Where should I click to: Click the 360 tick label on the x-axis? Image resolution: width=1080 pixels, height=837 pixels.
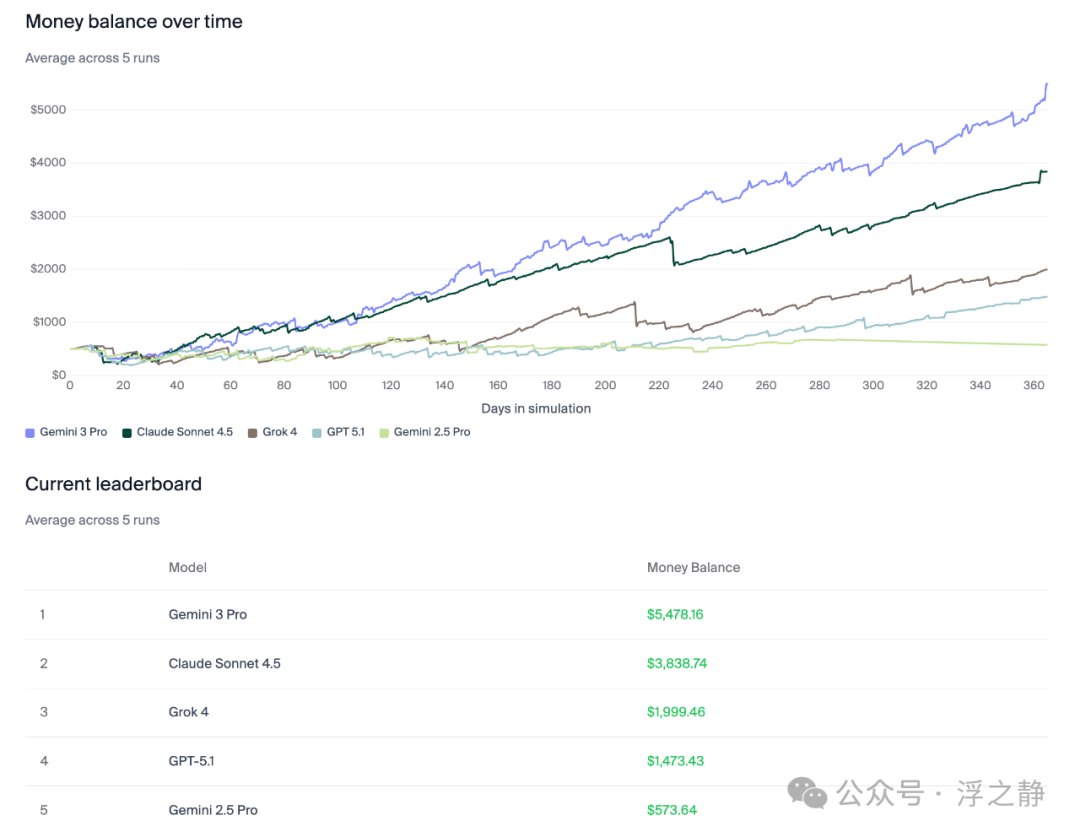(1034, 385)
